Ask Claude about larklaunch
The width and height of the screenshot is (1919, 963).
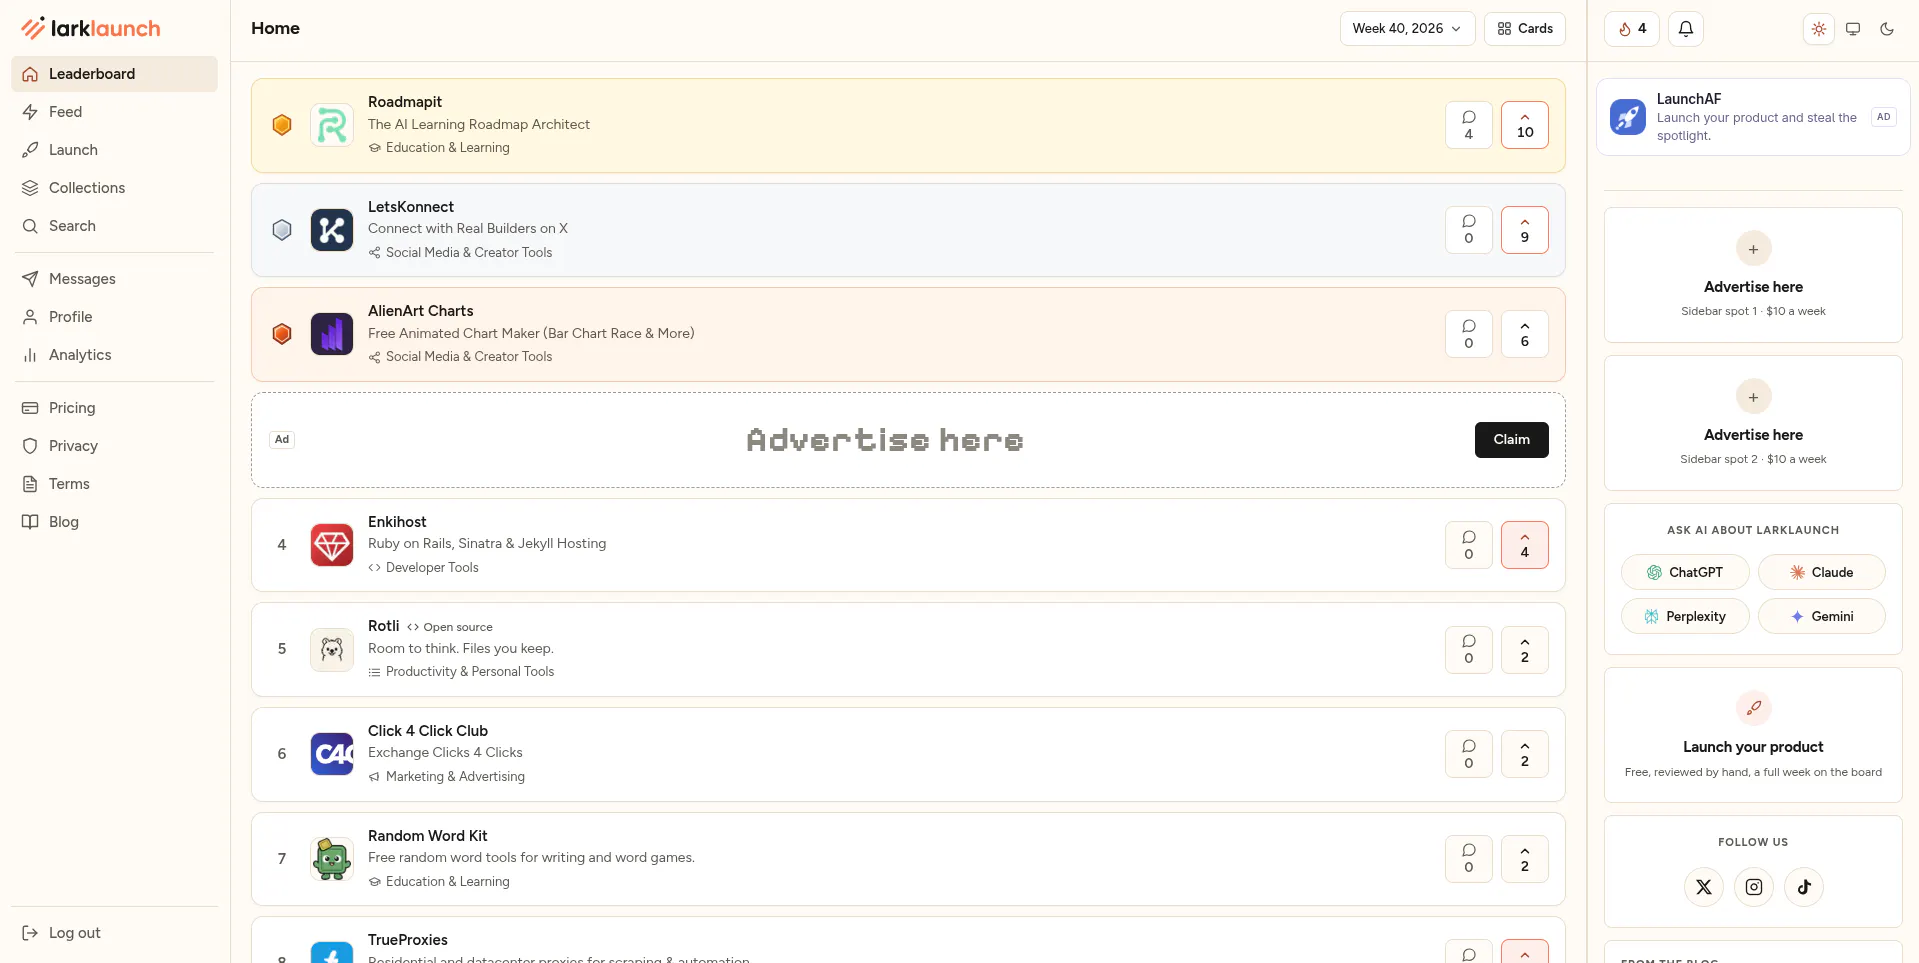click(1821, 572)
